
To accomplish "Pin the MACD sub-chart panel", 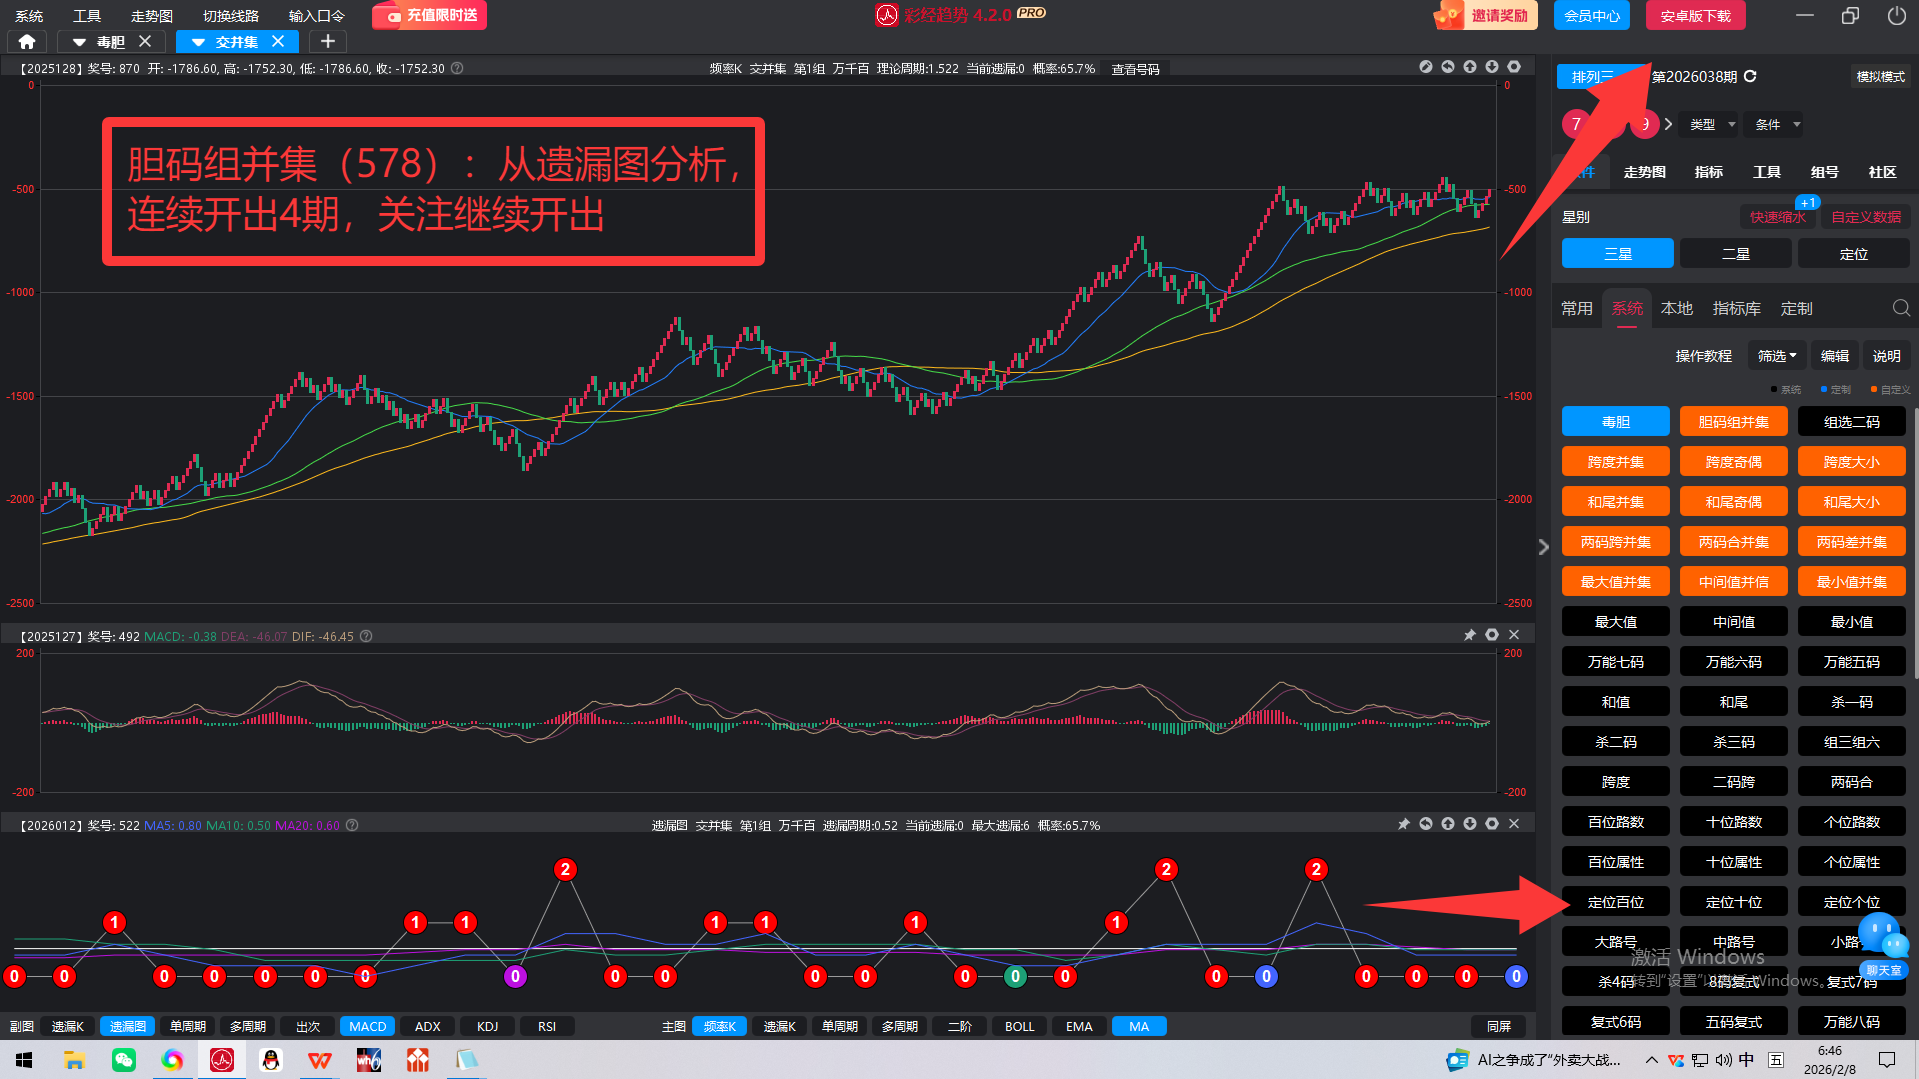I will 1469,635.
